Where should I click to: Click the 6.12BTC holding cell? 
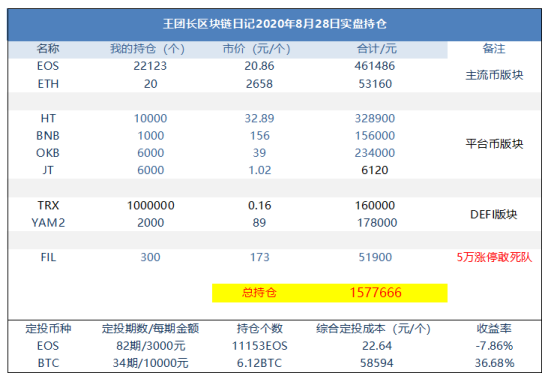click(259, 363)
